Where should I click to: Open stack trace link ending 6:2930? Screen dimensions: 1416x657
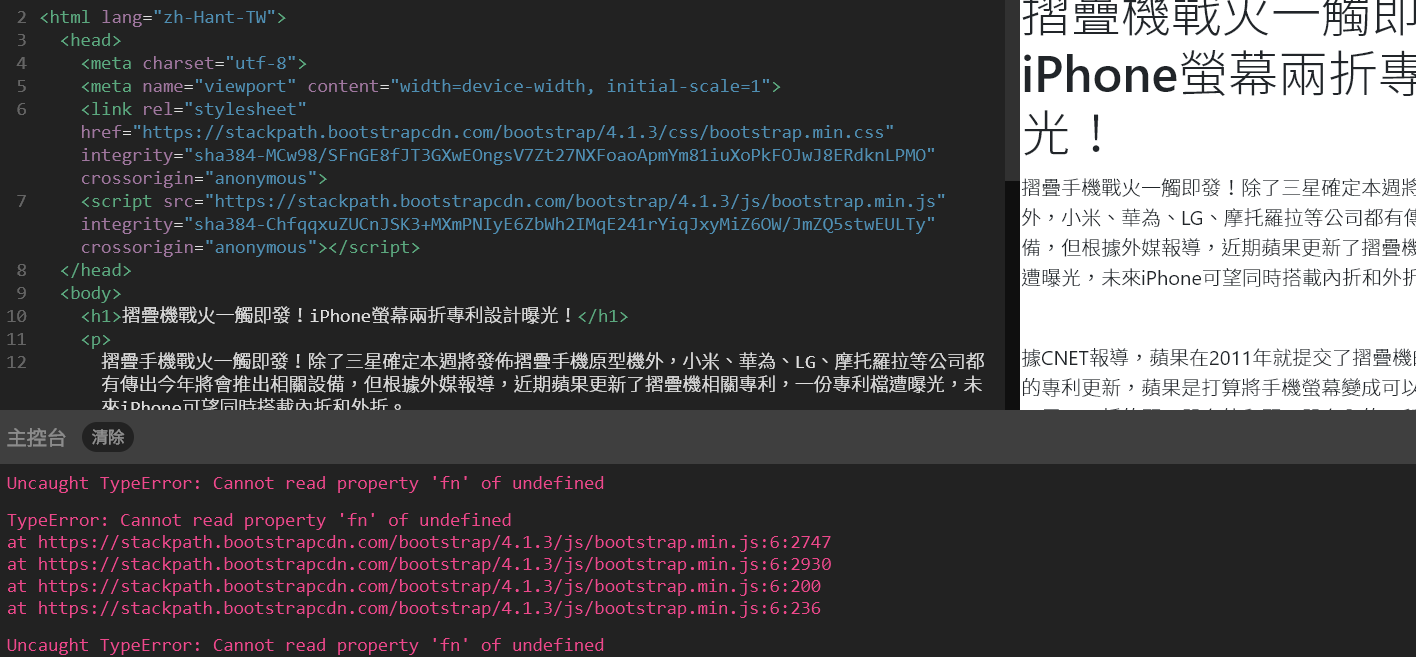(434, 564)
